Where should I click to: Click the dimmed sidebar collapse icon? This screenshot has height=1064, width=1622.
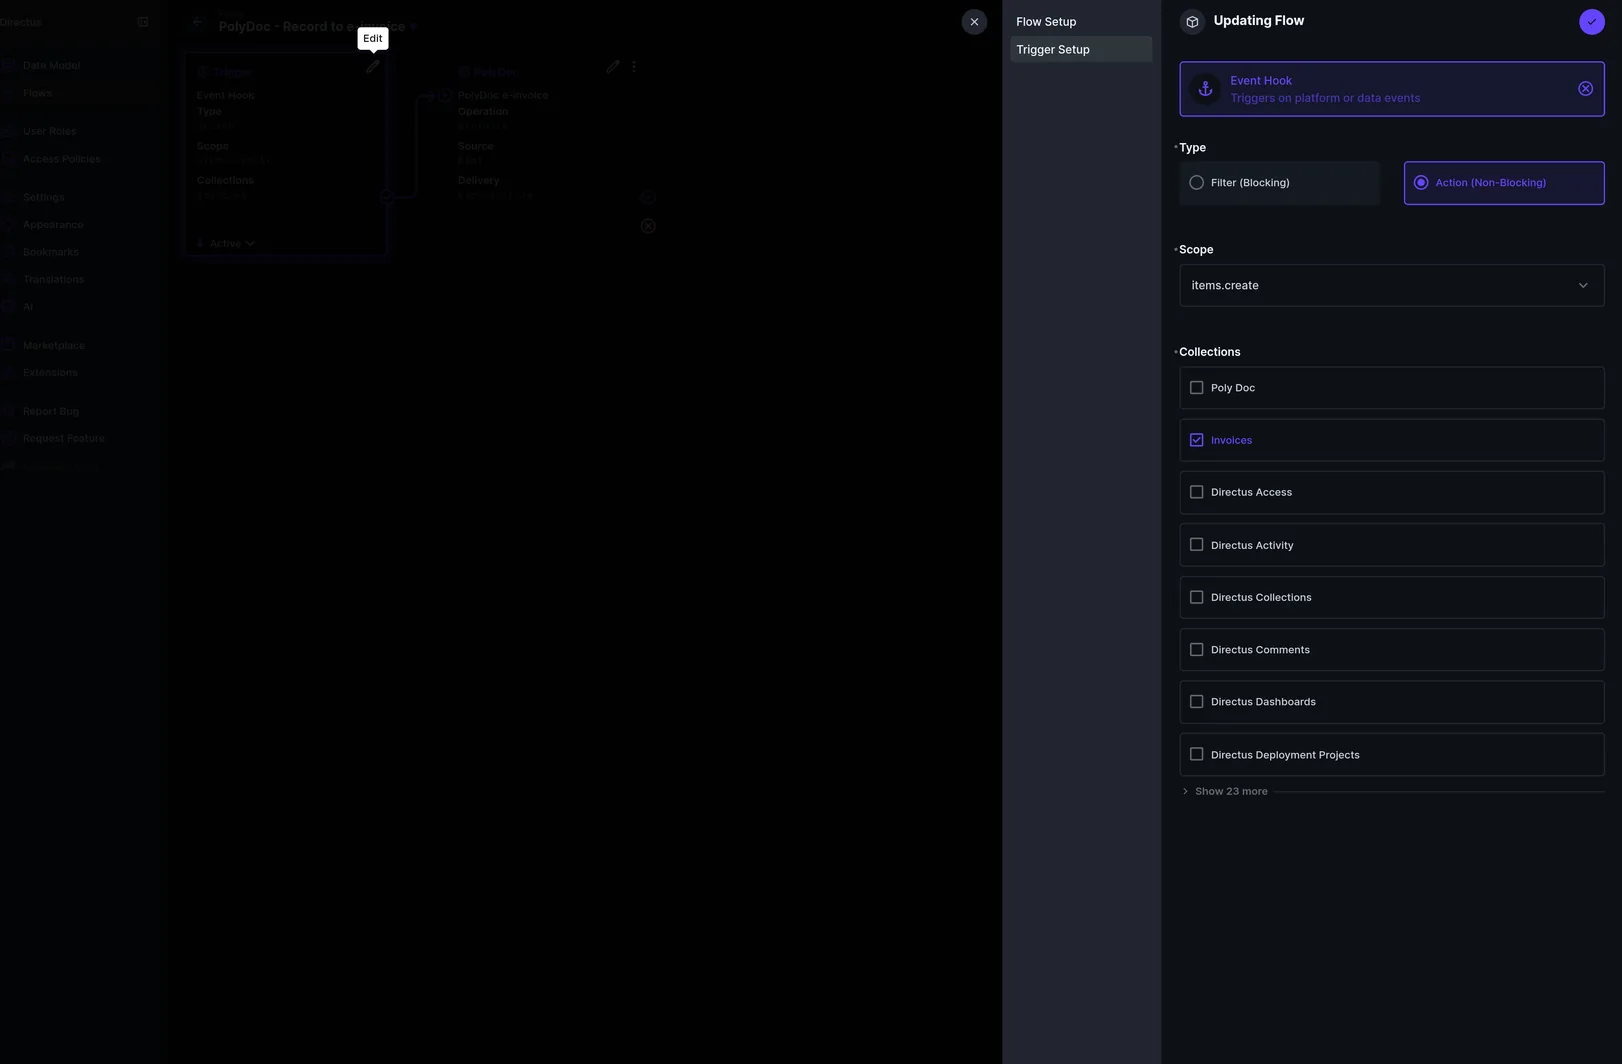(143, 22)
